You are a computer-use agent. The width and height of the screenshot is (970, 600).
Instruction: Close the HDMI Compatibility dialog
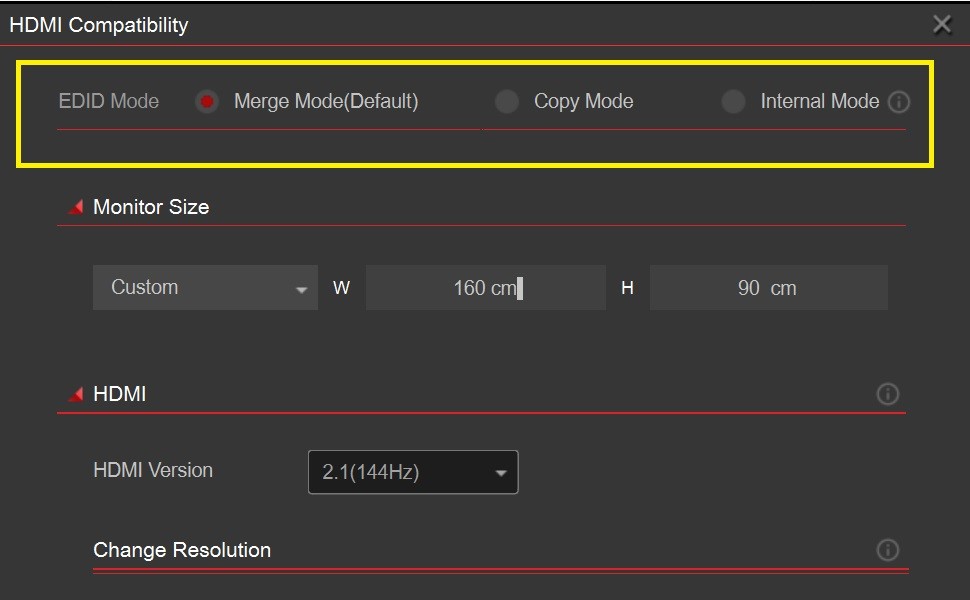[942, 25]
